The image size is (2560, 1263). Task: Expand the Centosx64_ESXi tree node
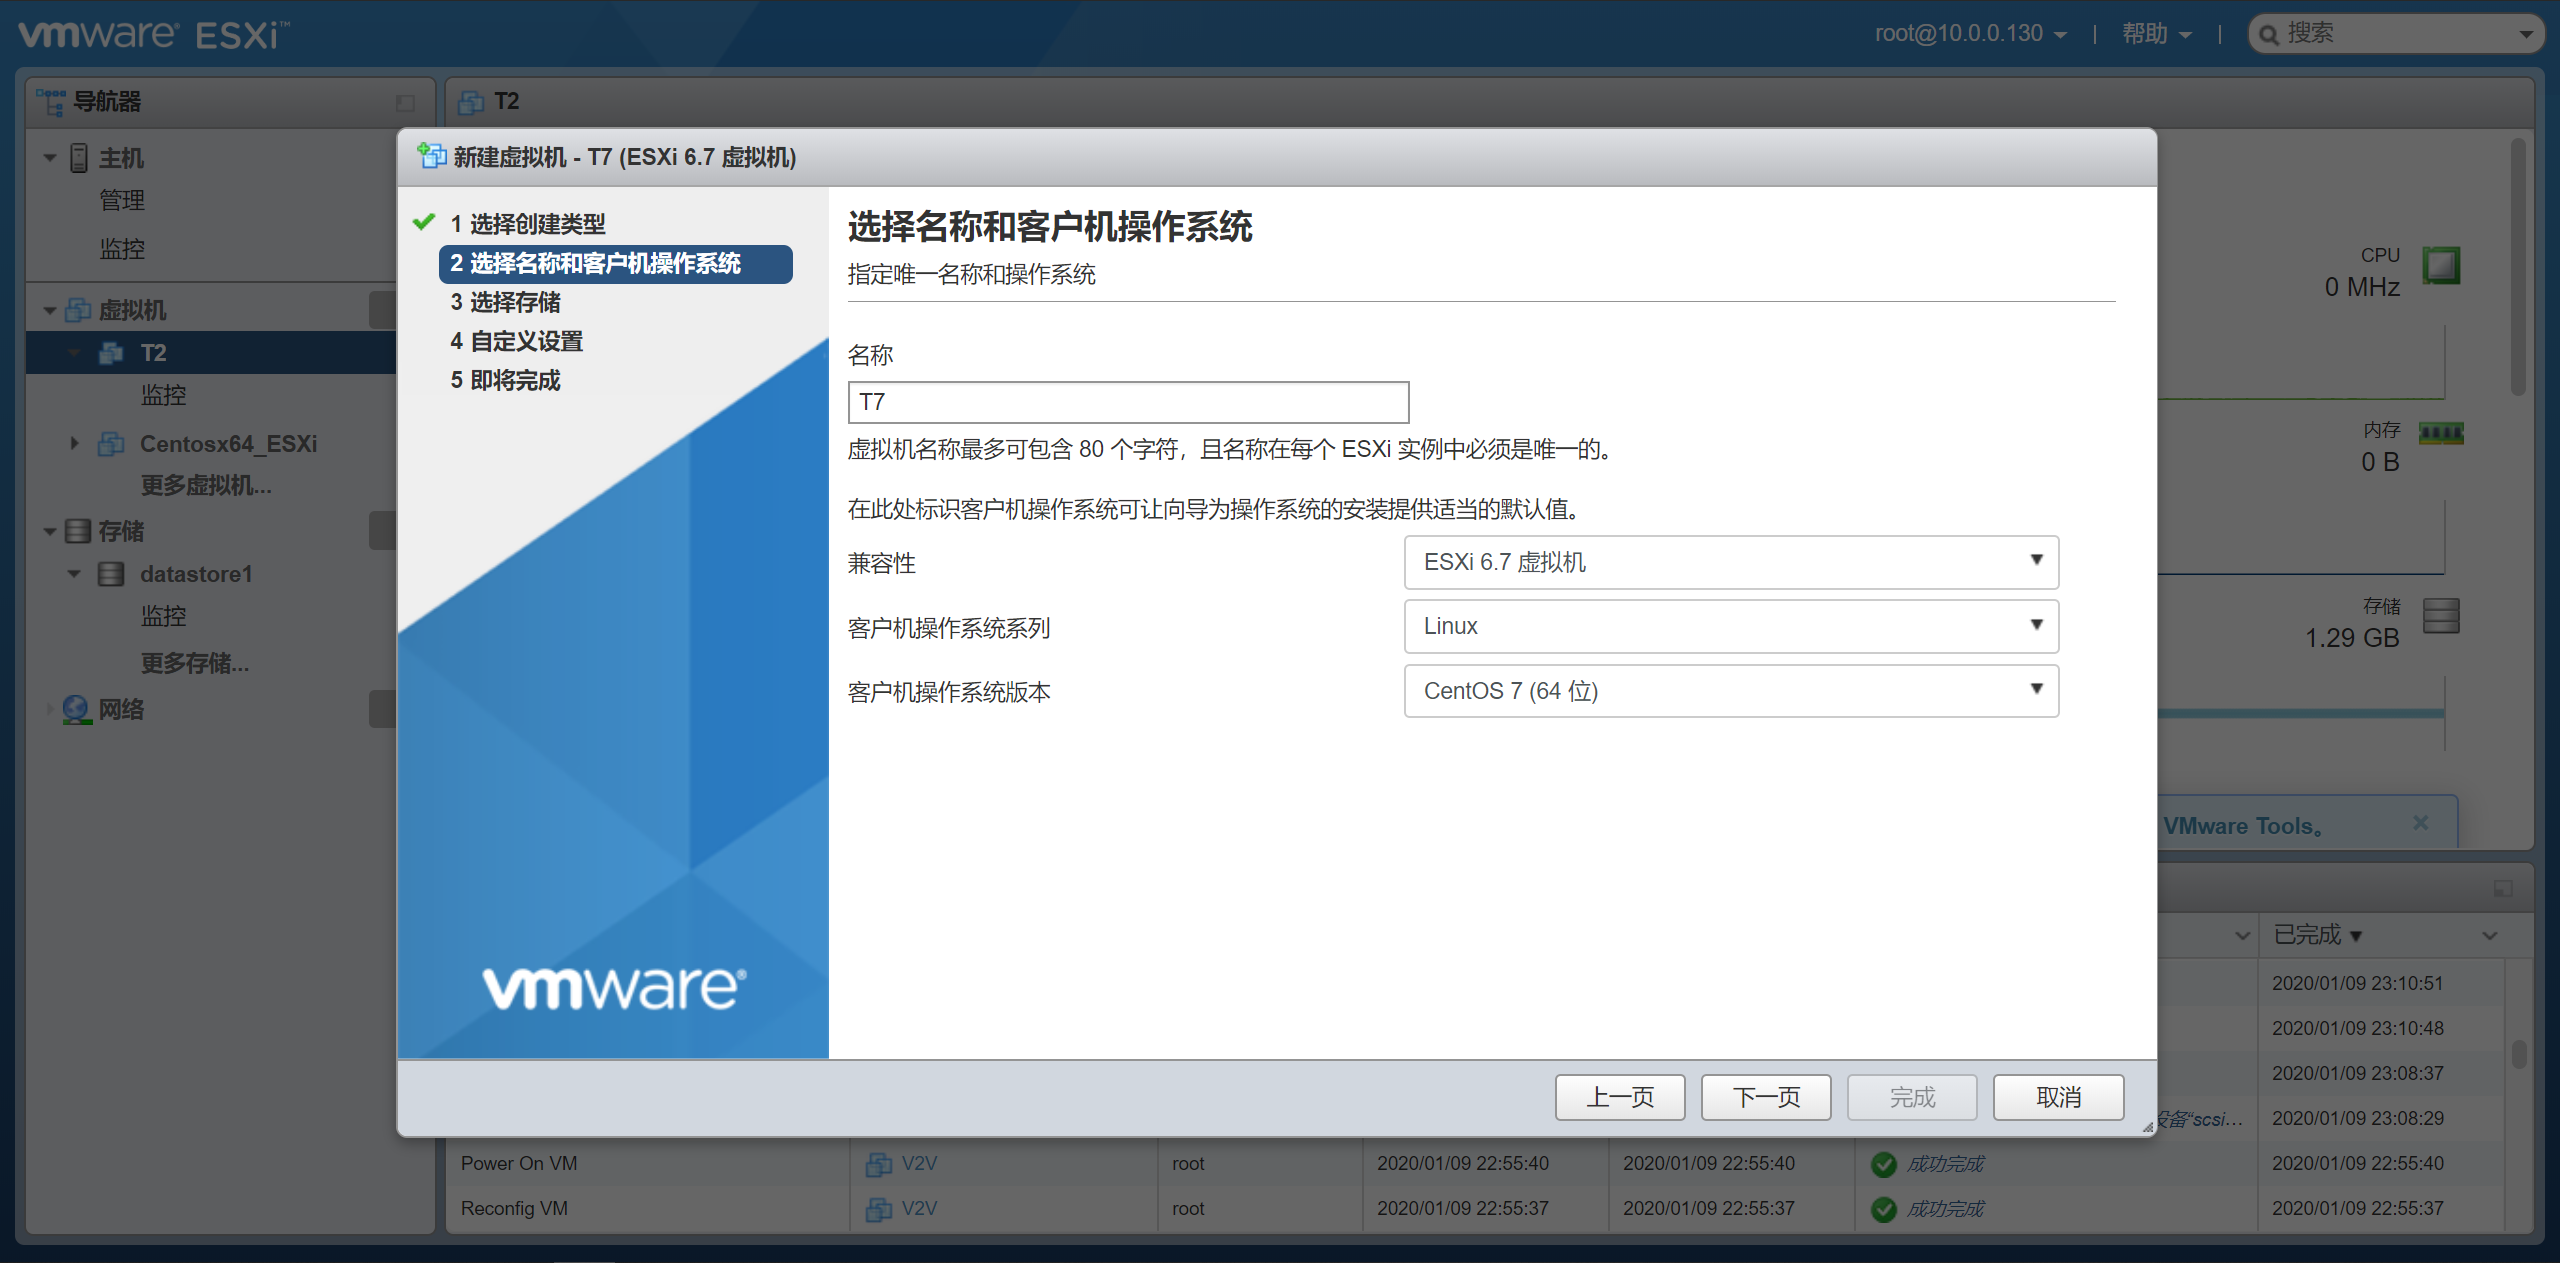[74, 443]
